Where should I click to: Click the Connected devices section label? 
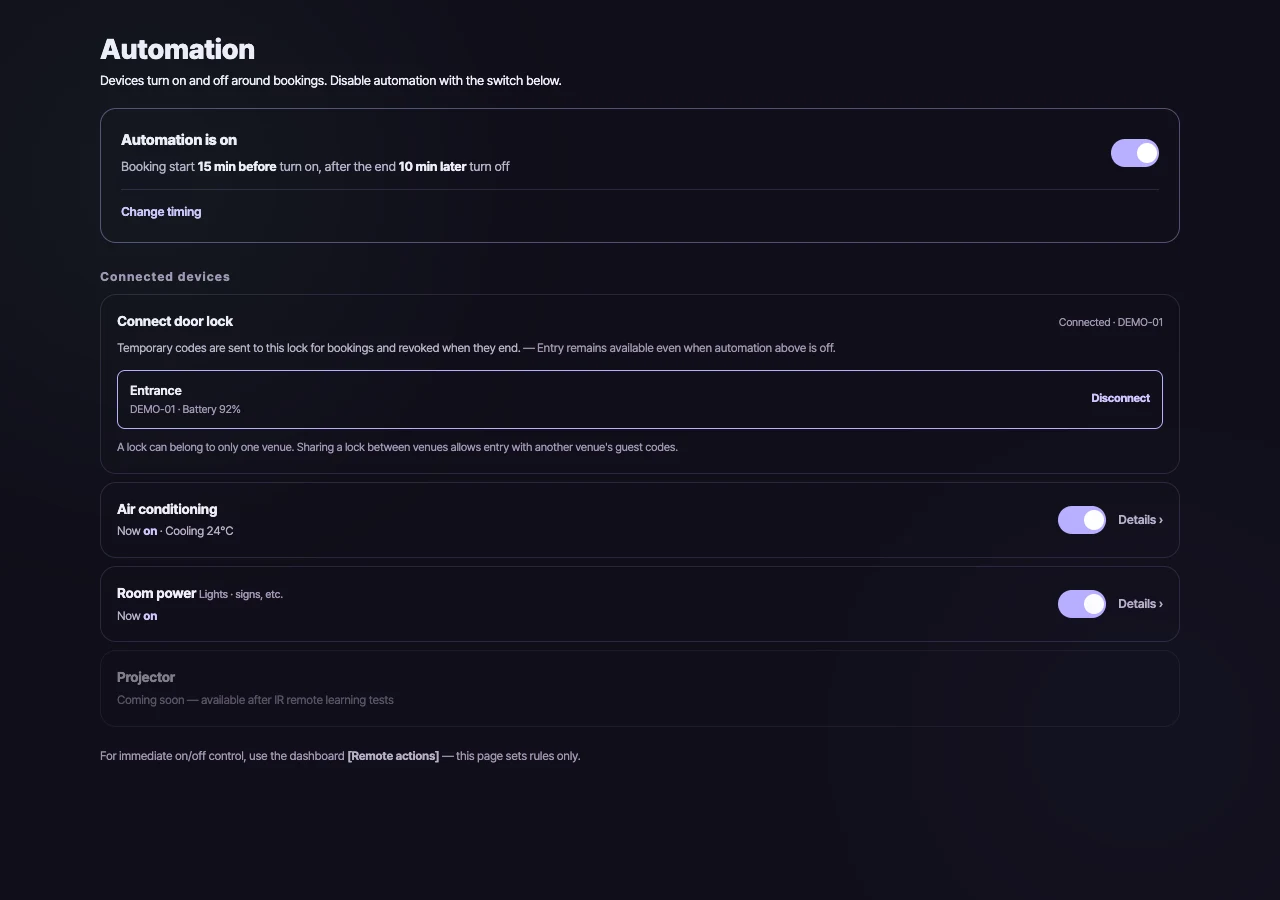pos(165,277)
